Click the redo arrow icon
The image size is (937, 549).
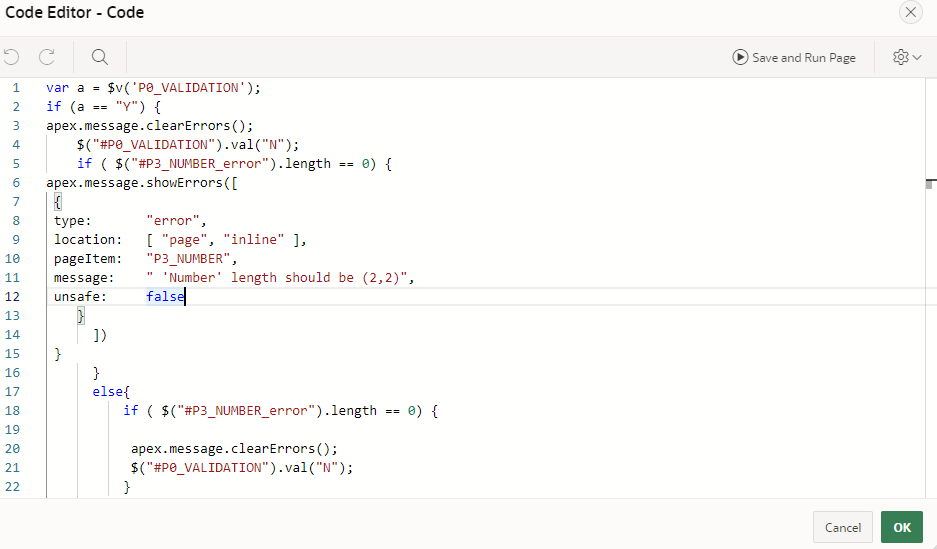47,57
